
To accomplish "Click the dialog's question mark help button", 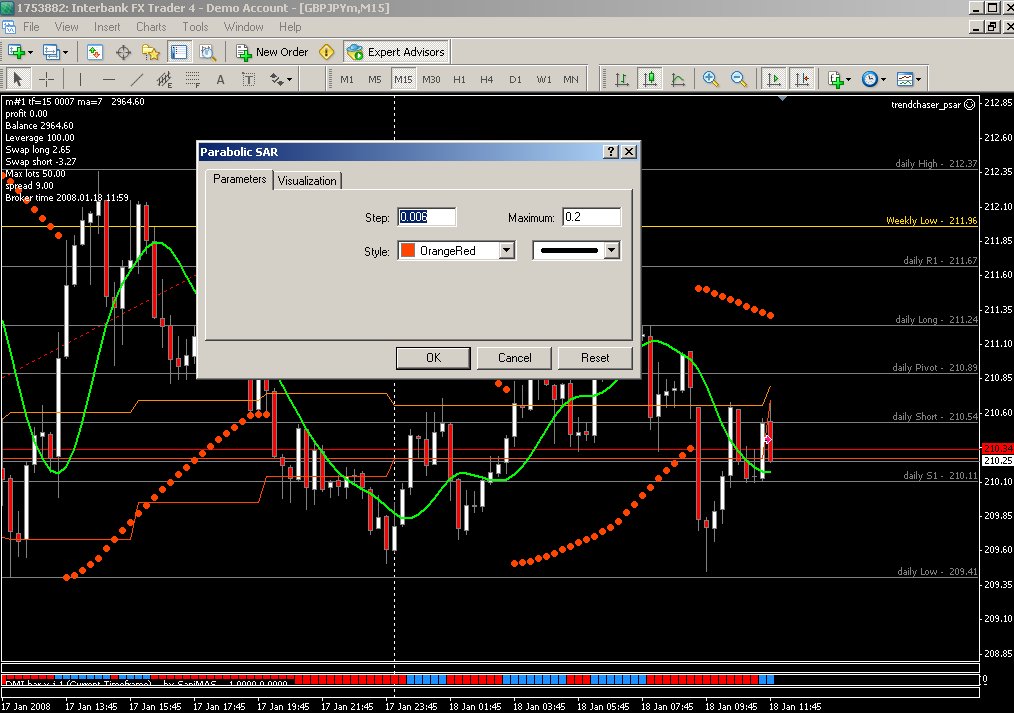I will pyautogui.click(x=611, y=152).
